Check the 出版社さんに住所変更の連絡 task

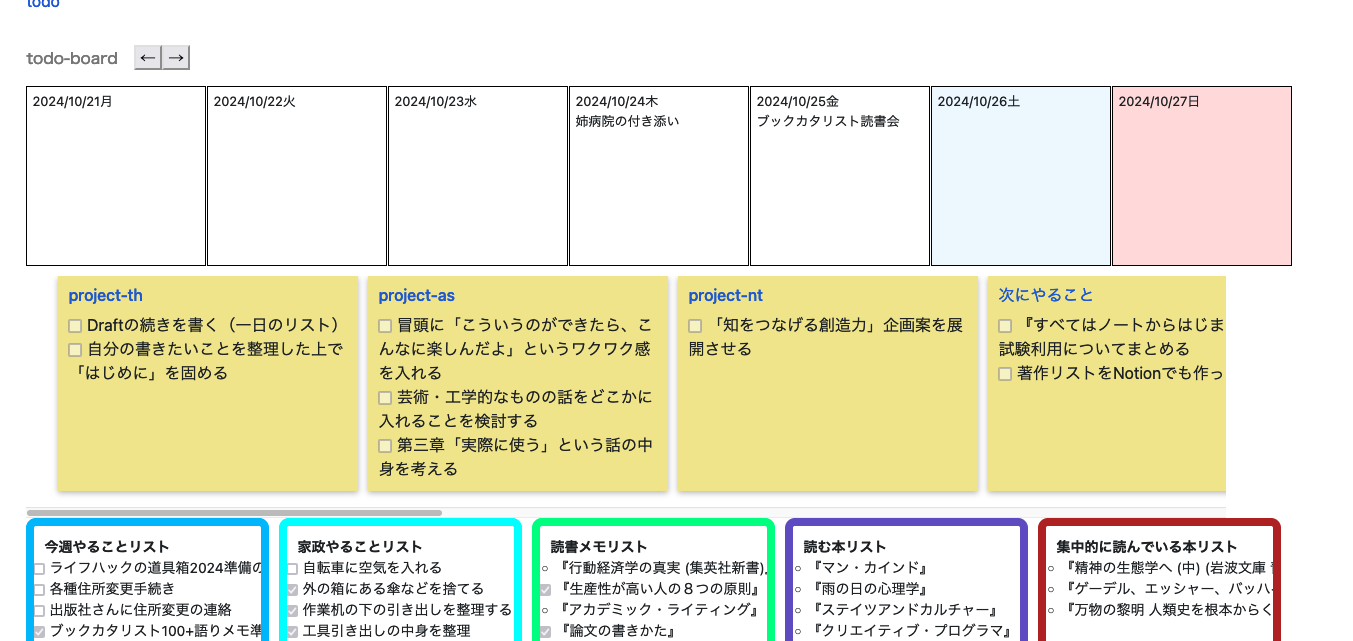(41, 609)
